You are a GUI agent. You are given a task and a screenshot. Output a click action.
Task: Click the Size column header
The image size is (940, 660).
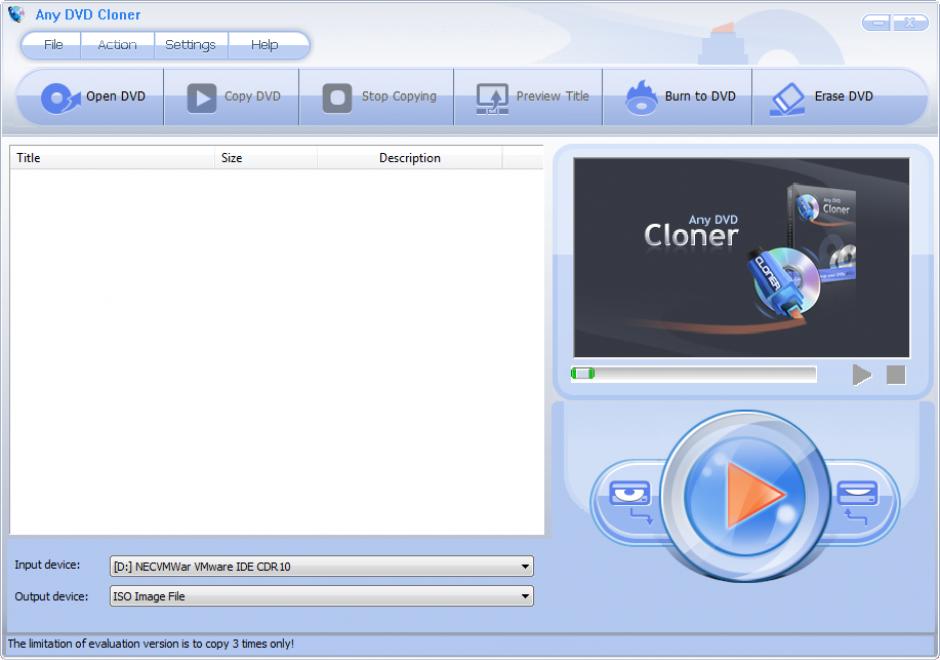click(266, 158)
